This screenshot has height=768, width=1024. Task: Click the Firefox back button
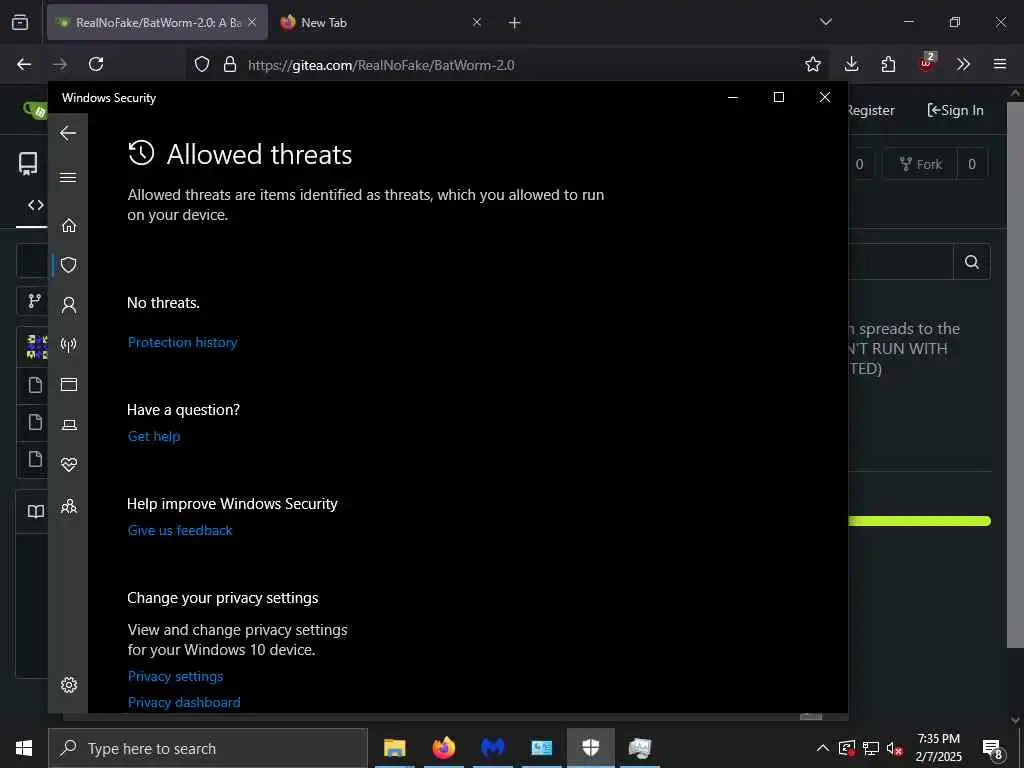coord(24,64)
